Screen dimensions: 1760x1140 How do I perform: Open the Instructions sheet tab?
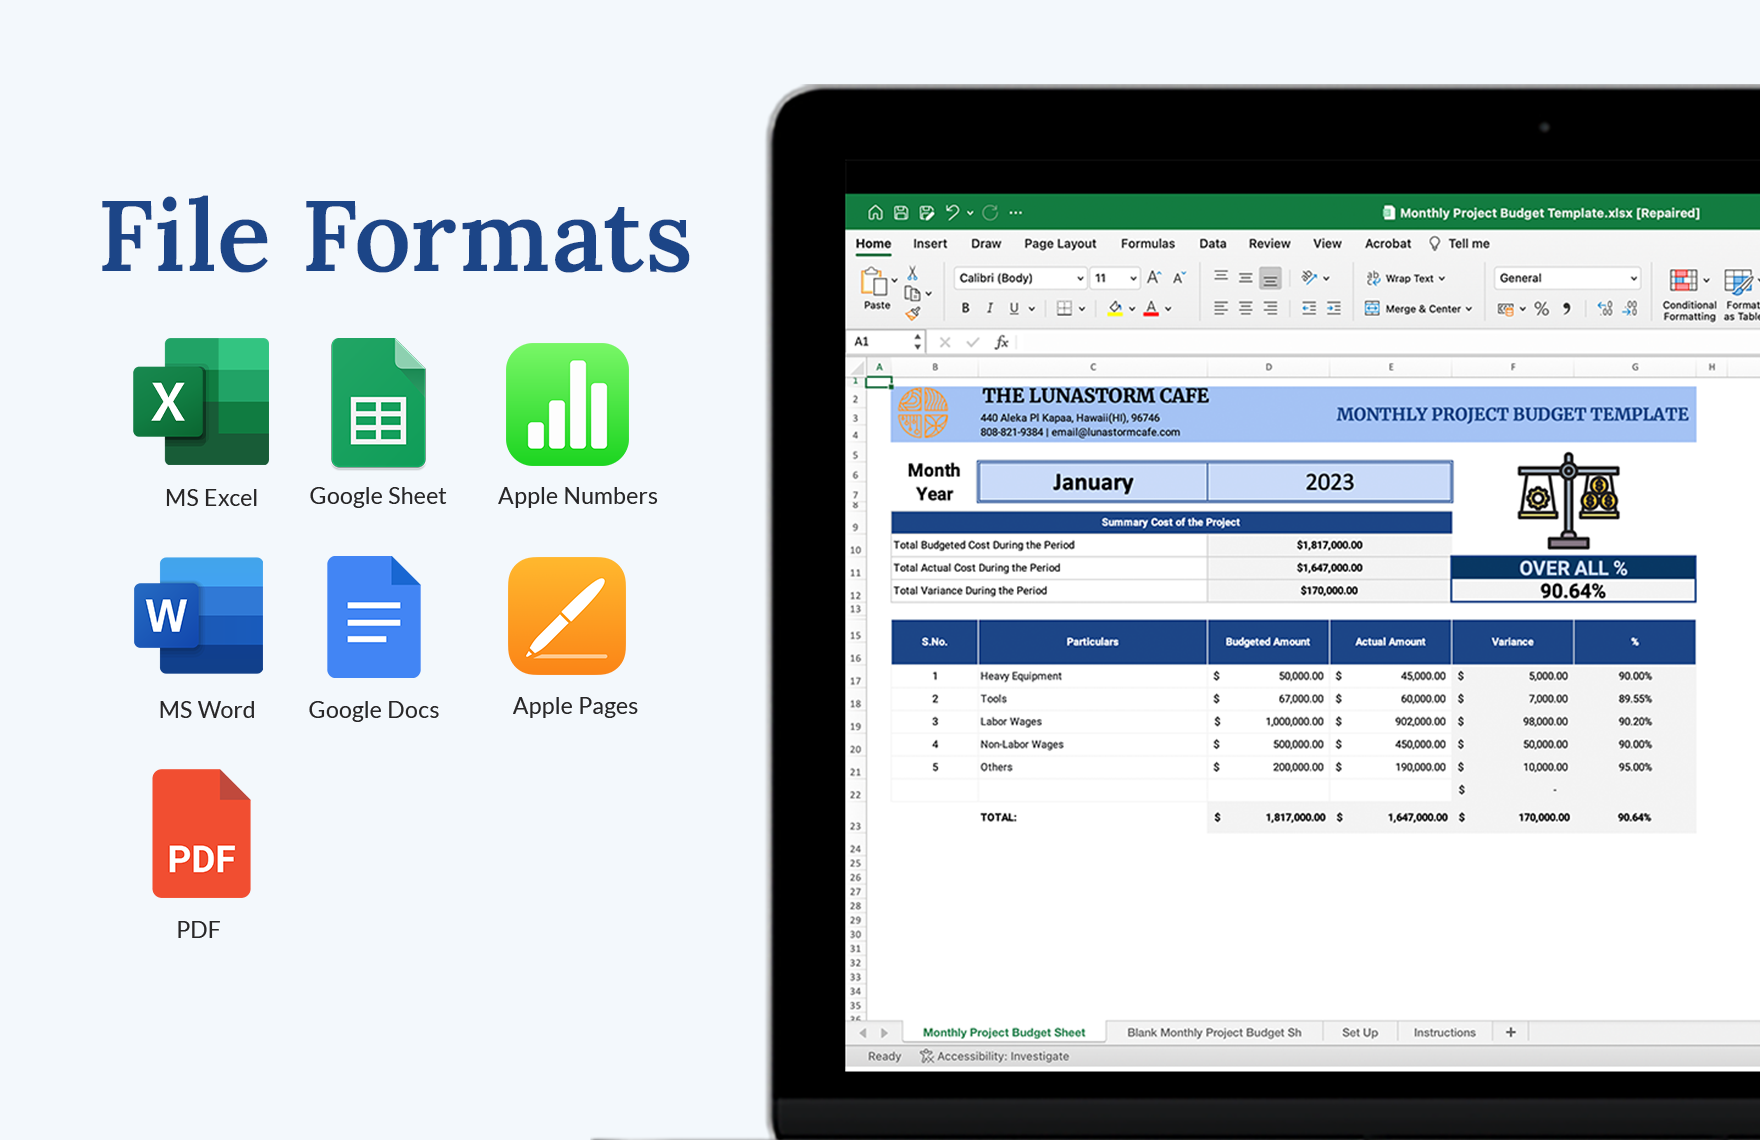coord(1444,1032)
